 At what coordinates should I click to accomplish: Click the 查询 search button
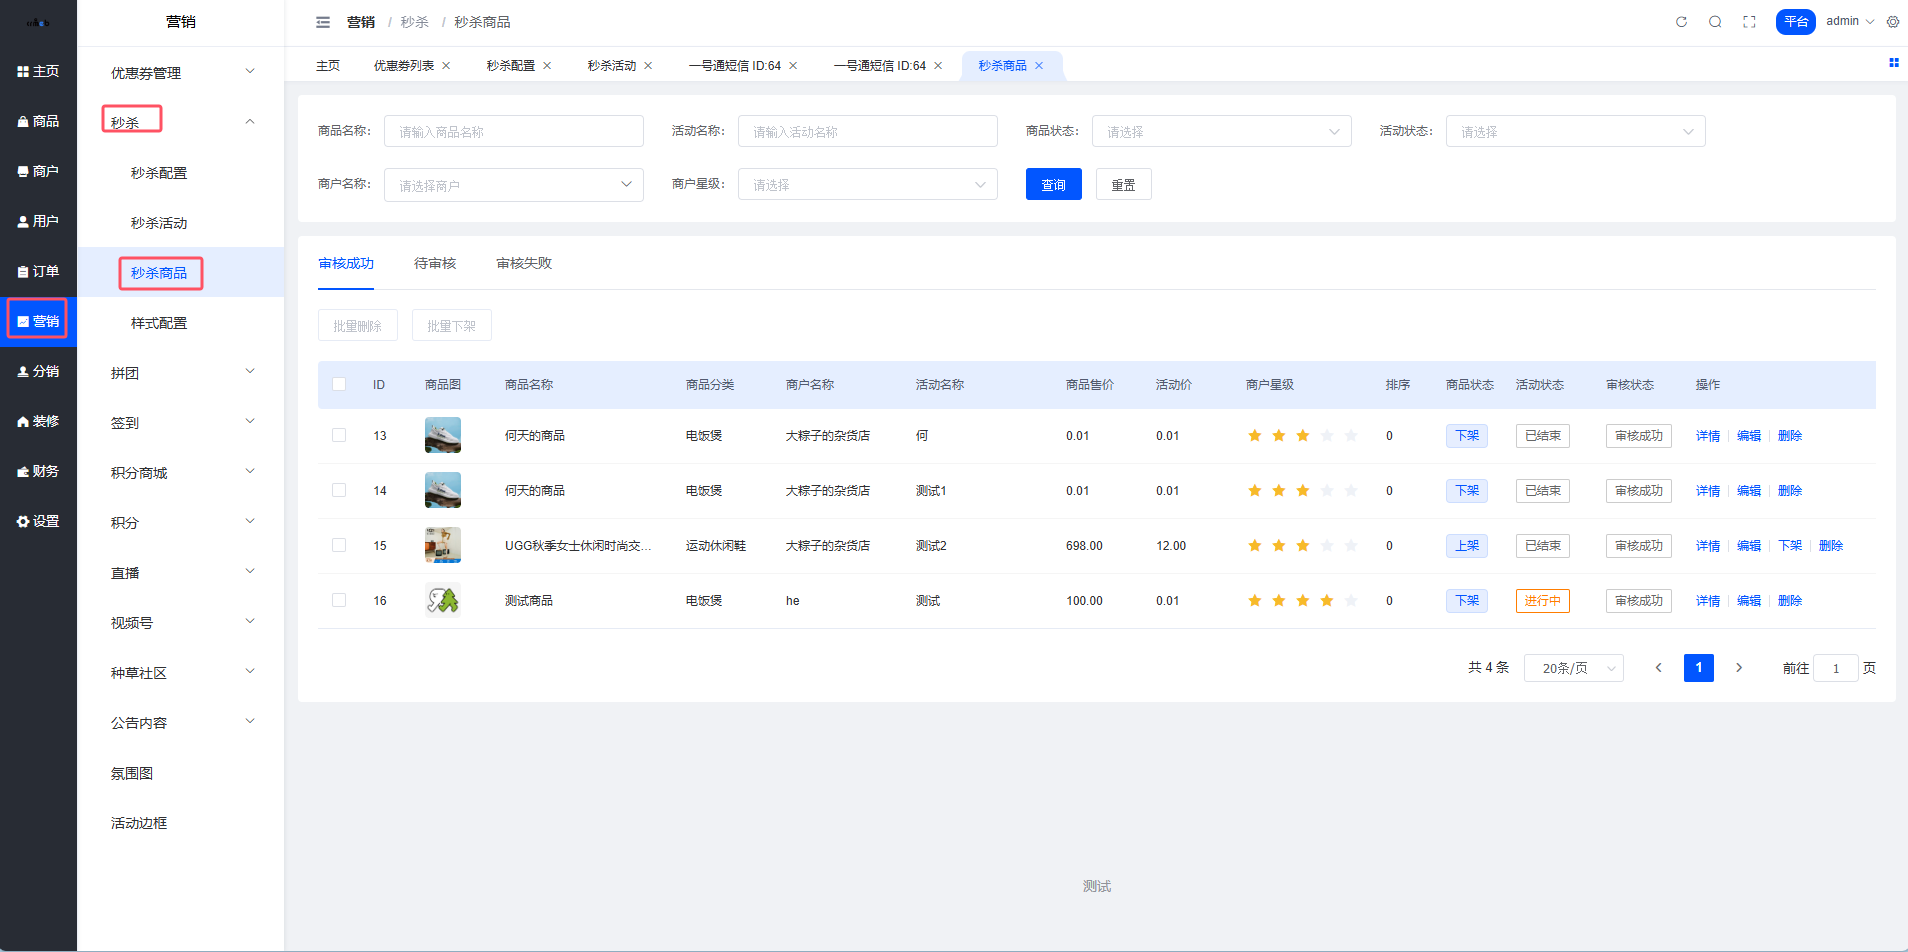[1053, 185]
